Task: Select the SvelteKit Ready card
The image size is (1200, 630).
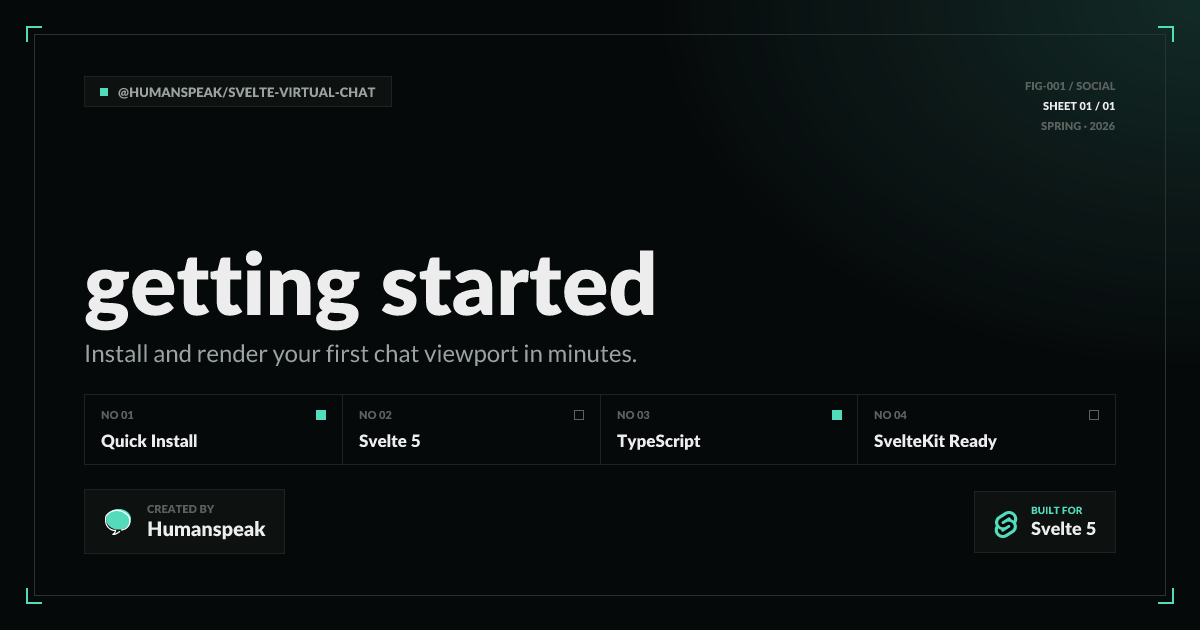Action: click(x=986, y=429)
